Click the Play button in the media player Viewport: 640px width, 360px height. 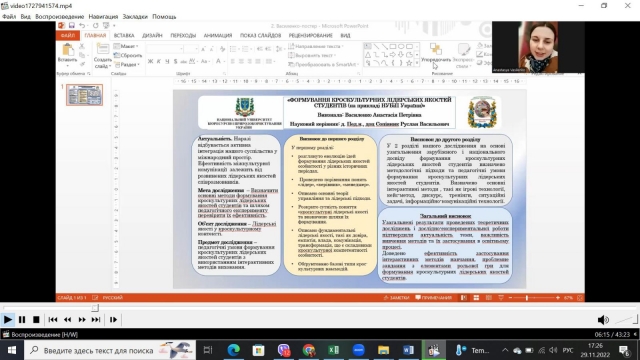pyautogui.click(x=8, y=320)
